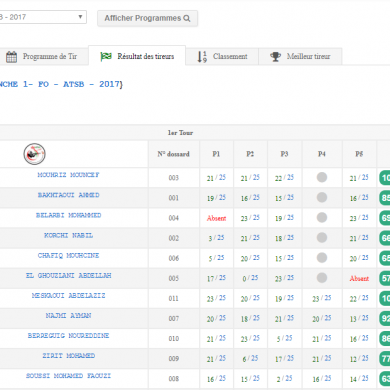The height and width of the screenshot is (390, 390).
Task: Click dossard number 008
Action: (x=173, y=379)
